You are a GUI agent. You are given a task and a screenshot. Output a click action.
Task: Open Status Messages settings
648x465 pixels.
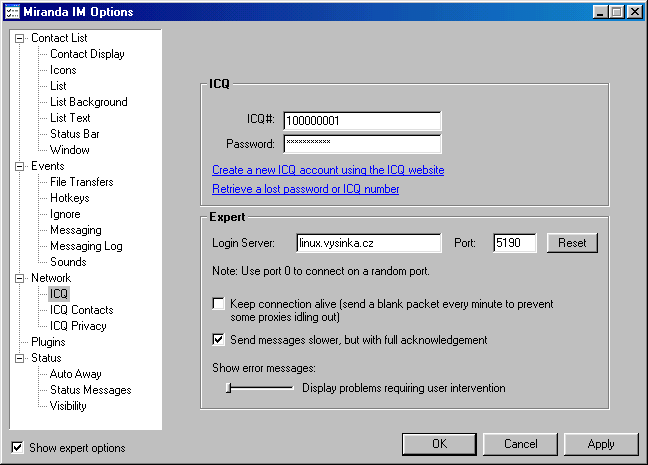91,390
